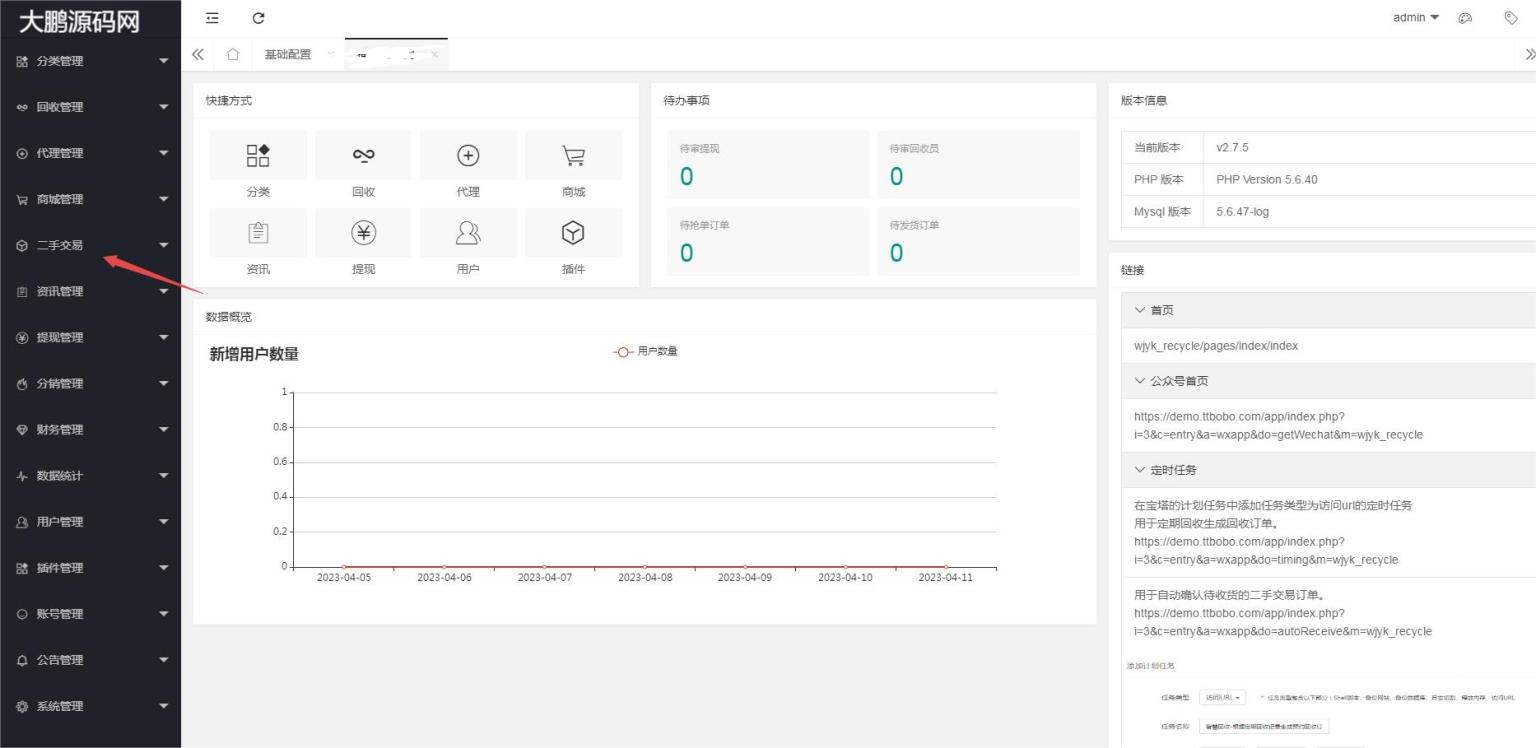Switch to the 基础配置 tab

(288, 54)
